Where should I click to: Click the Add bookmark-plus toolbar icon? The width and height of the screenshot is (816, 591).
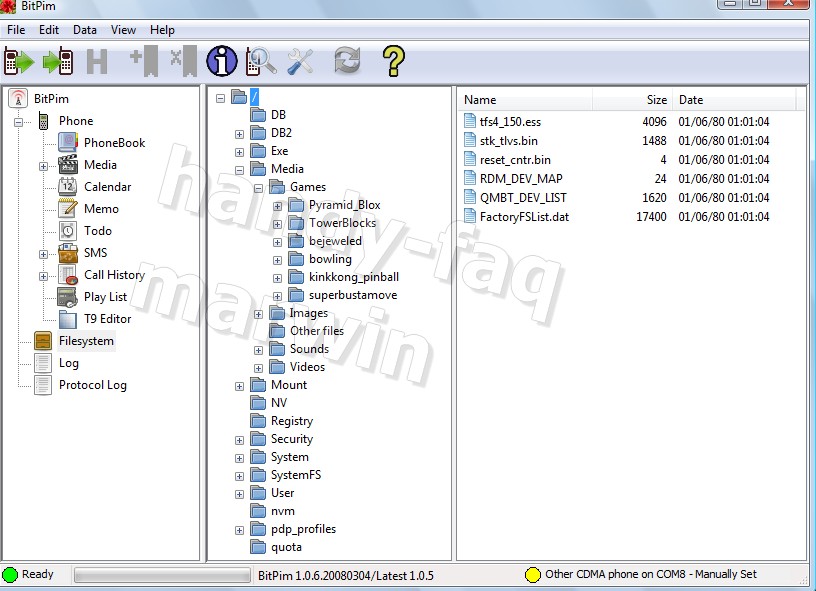pos(144,61)
